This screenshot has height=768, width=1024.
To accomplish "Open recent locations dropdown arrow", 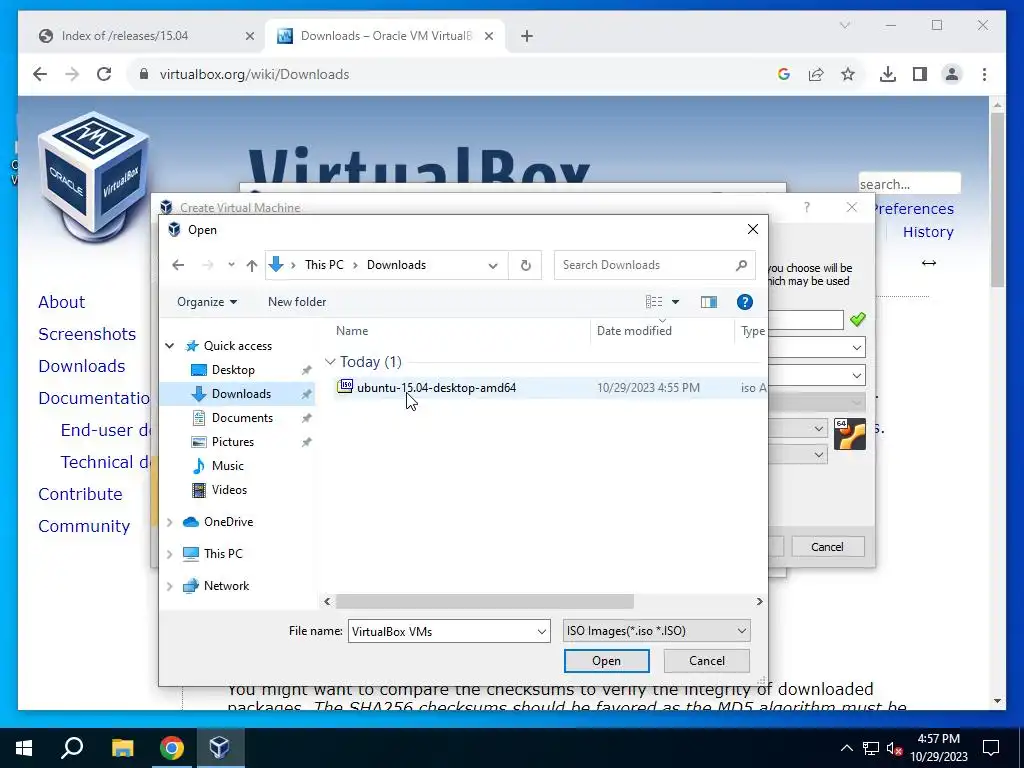I will [231, 265].
